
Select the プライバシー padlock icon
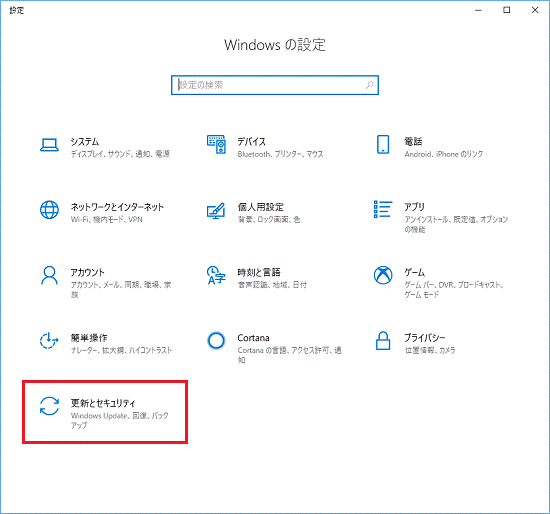coord(383,341)
